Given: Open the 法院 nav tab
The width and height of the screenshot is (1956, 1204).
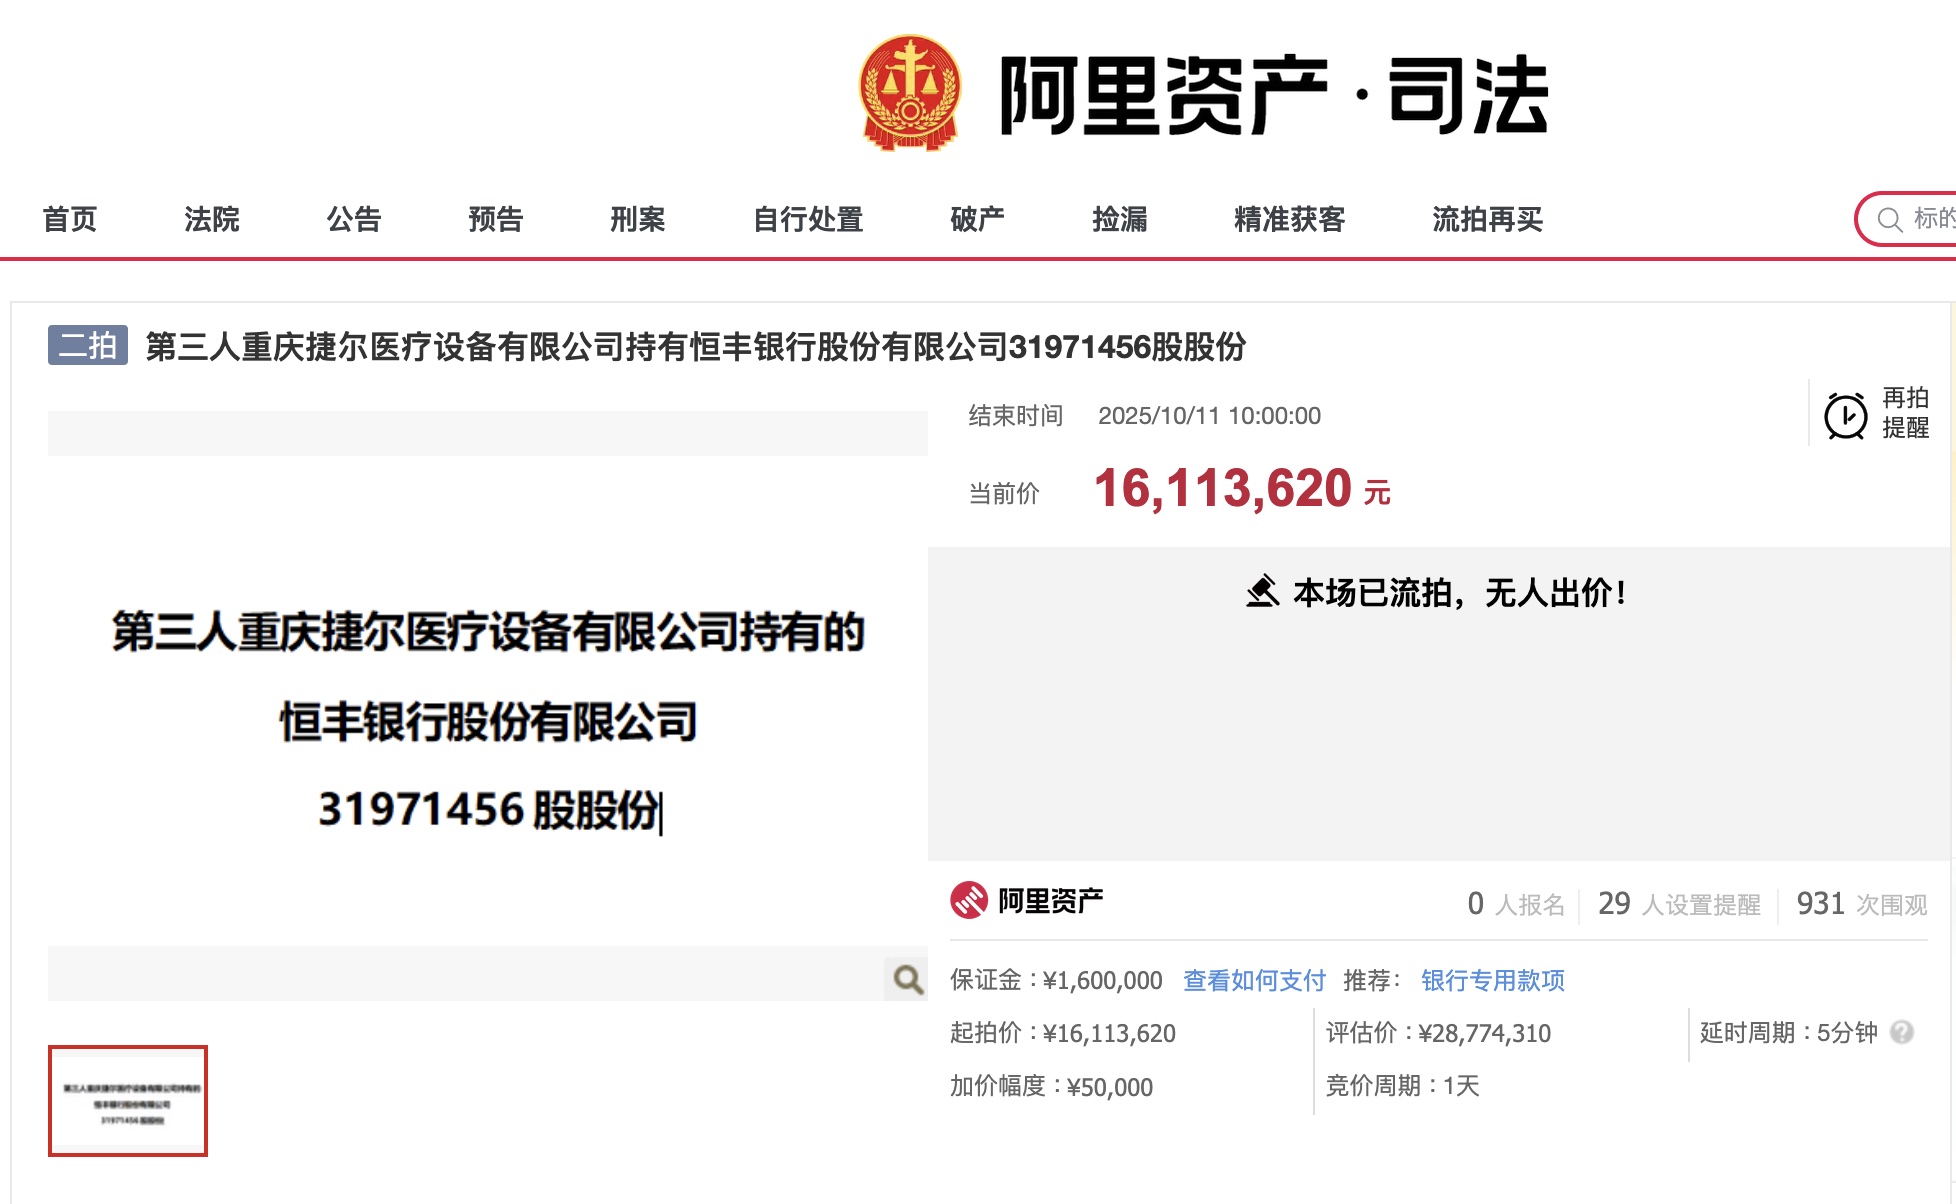Looking at the screenshot, I should pyautogui.click(x=211, y=219).
